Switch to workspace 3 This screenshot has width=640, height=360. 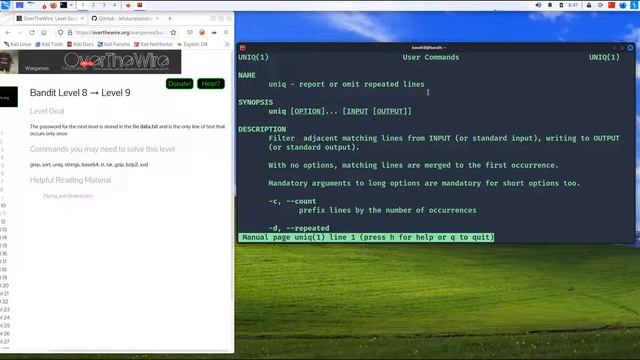coord(104,5)
